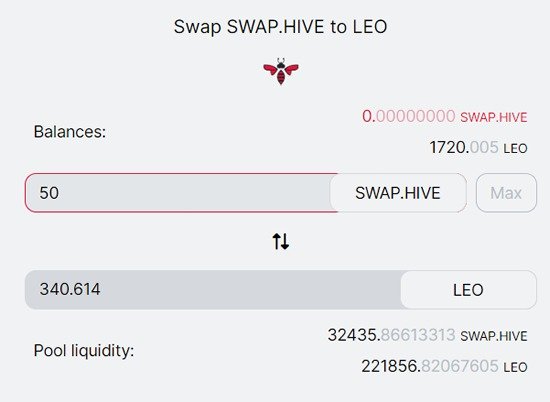Click the Swap SWAP.HIVE to LEO heading

point(281,27)
